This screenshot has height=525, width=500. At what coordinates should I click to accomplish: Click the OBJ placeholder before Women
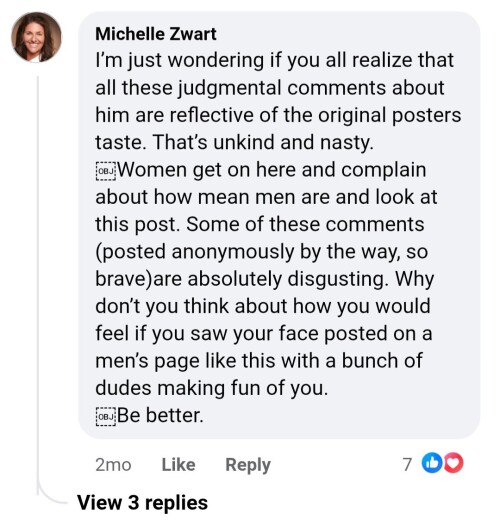105,171
